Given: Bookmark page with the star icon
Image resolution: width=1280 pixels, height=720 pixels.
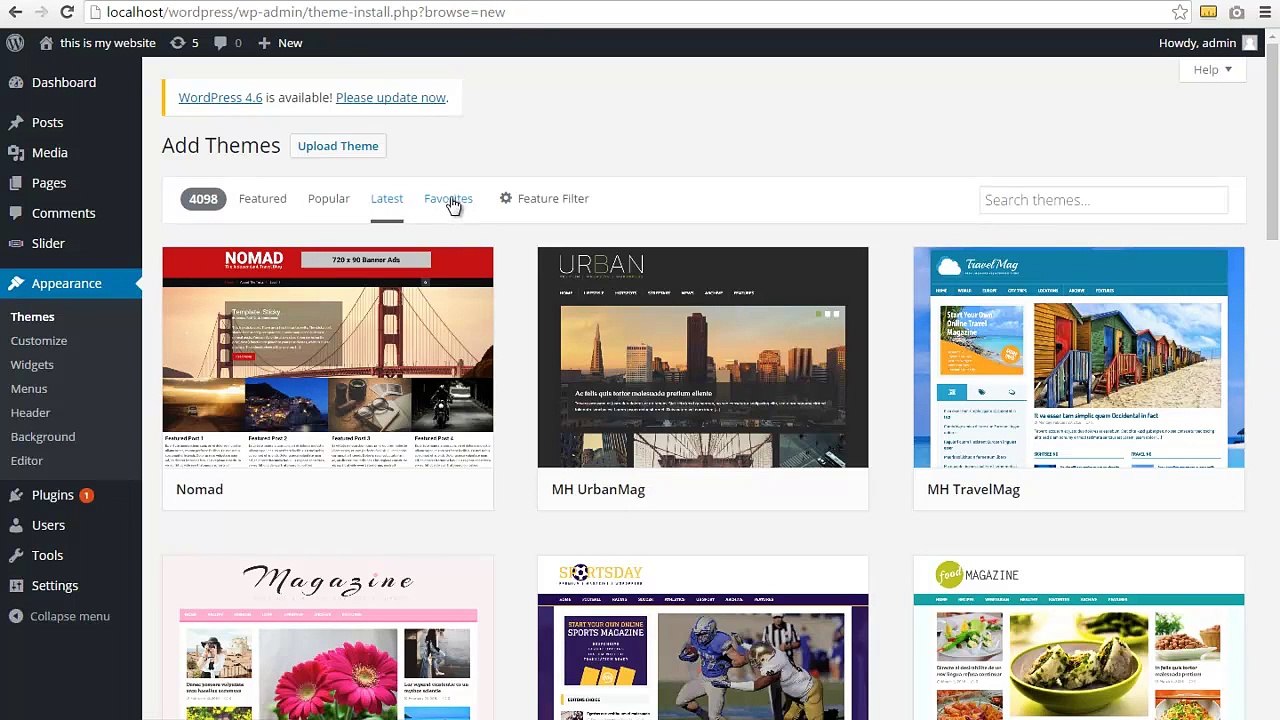Looking at the screenshot, I should (1180, 12).
